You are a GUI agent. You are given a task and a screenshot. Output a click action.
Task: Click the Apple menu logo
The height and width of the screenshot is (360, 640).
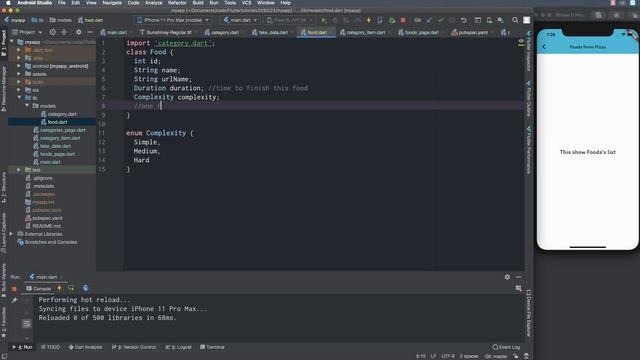coord(8,3)
